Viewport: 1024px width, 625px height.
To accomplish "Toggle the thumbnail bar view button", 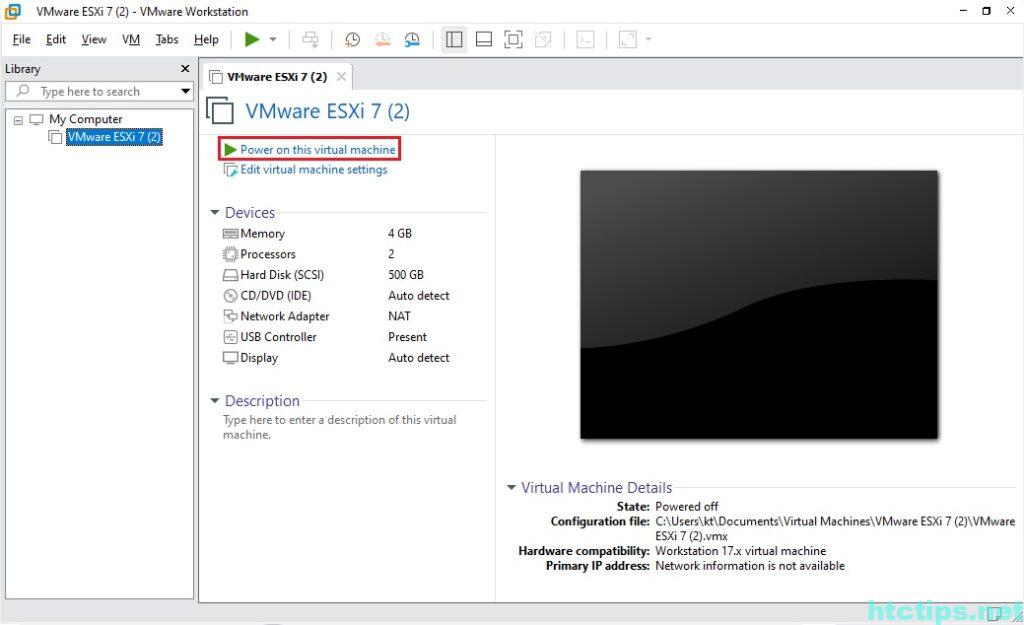I will click(484, 40).
